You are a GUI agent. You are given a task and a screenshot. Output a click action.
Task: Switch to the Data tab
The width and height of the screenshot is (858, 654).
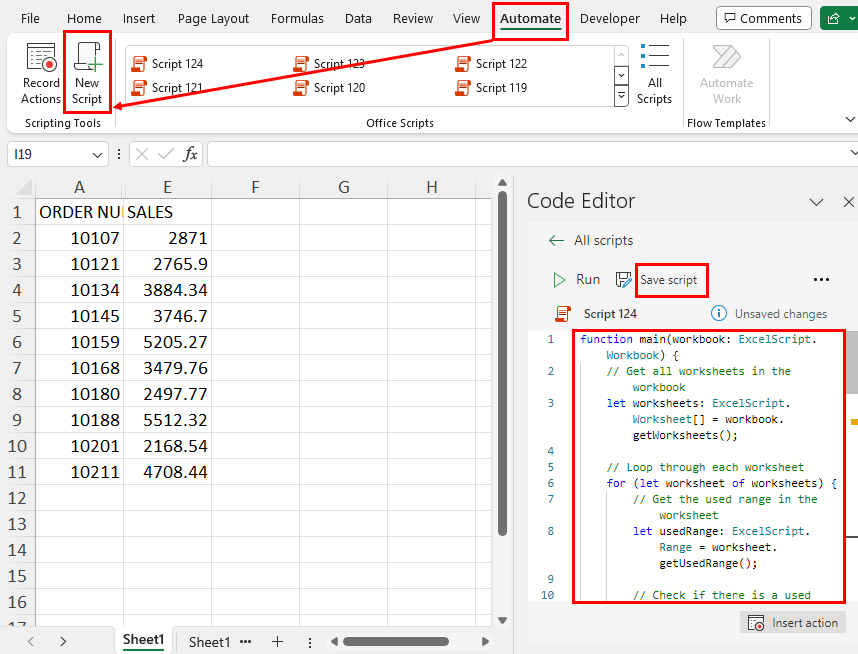click(358, 19)
